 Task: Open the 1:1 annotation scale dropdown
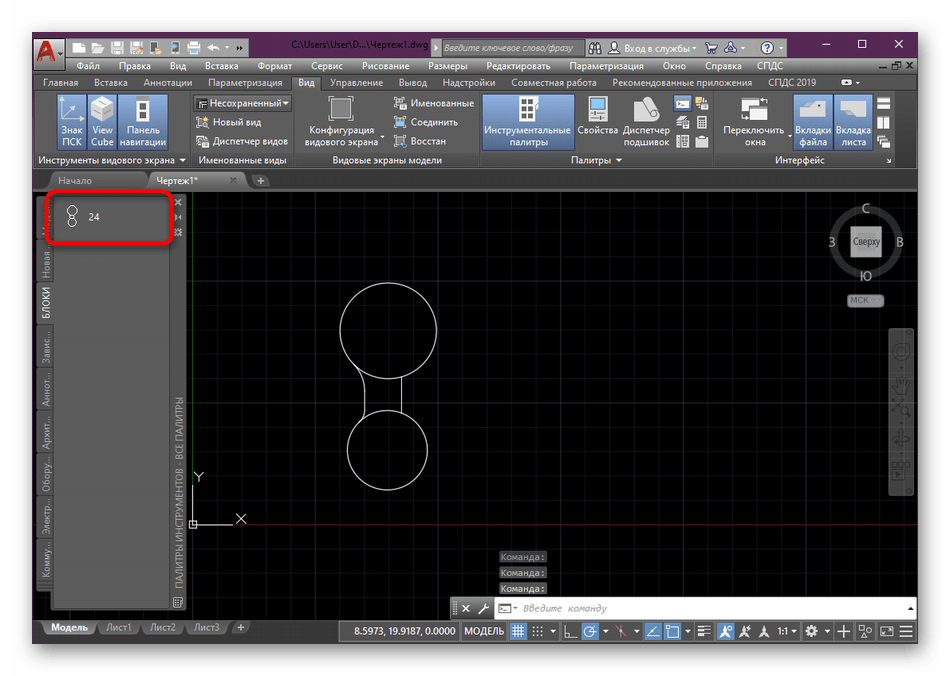(788, 631)
